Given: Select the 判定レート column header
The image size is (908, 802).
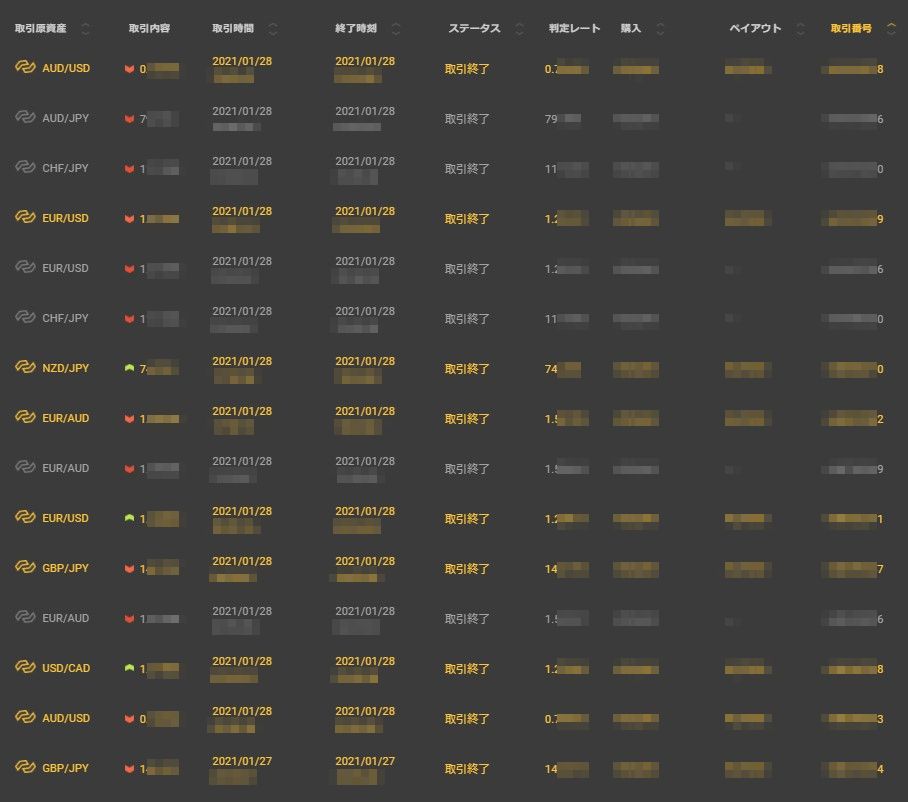Looking at the screenshot, I should (x=574, y=29).
